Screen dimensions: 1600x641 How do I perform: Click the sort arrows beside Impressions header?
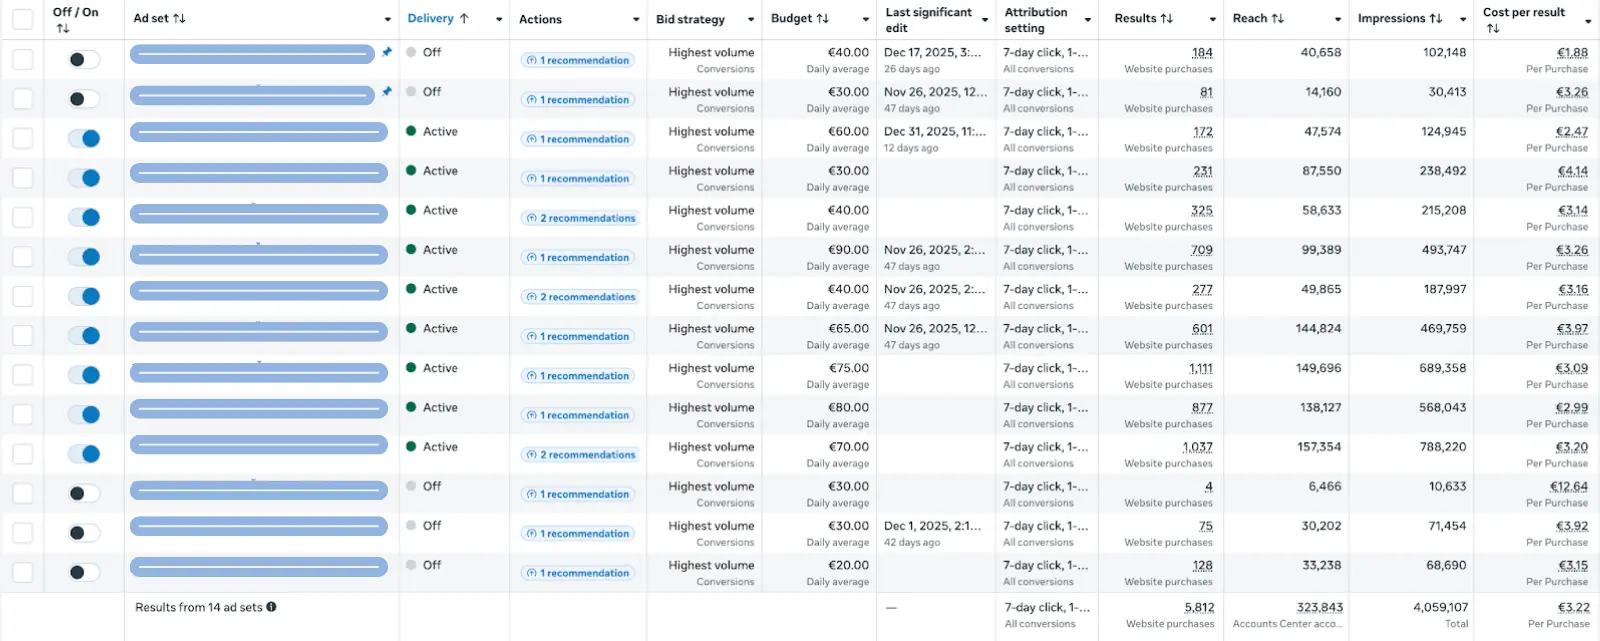coord(1436,19)
